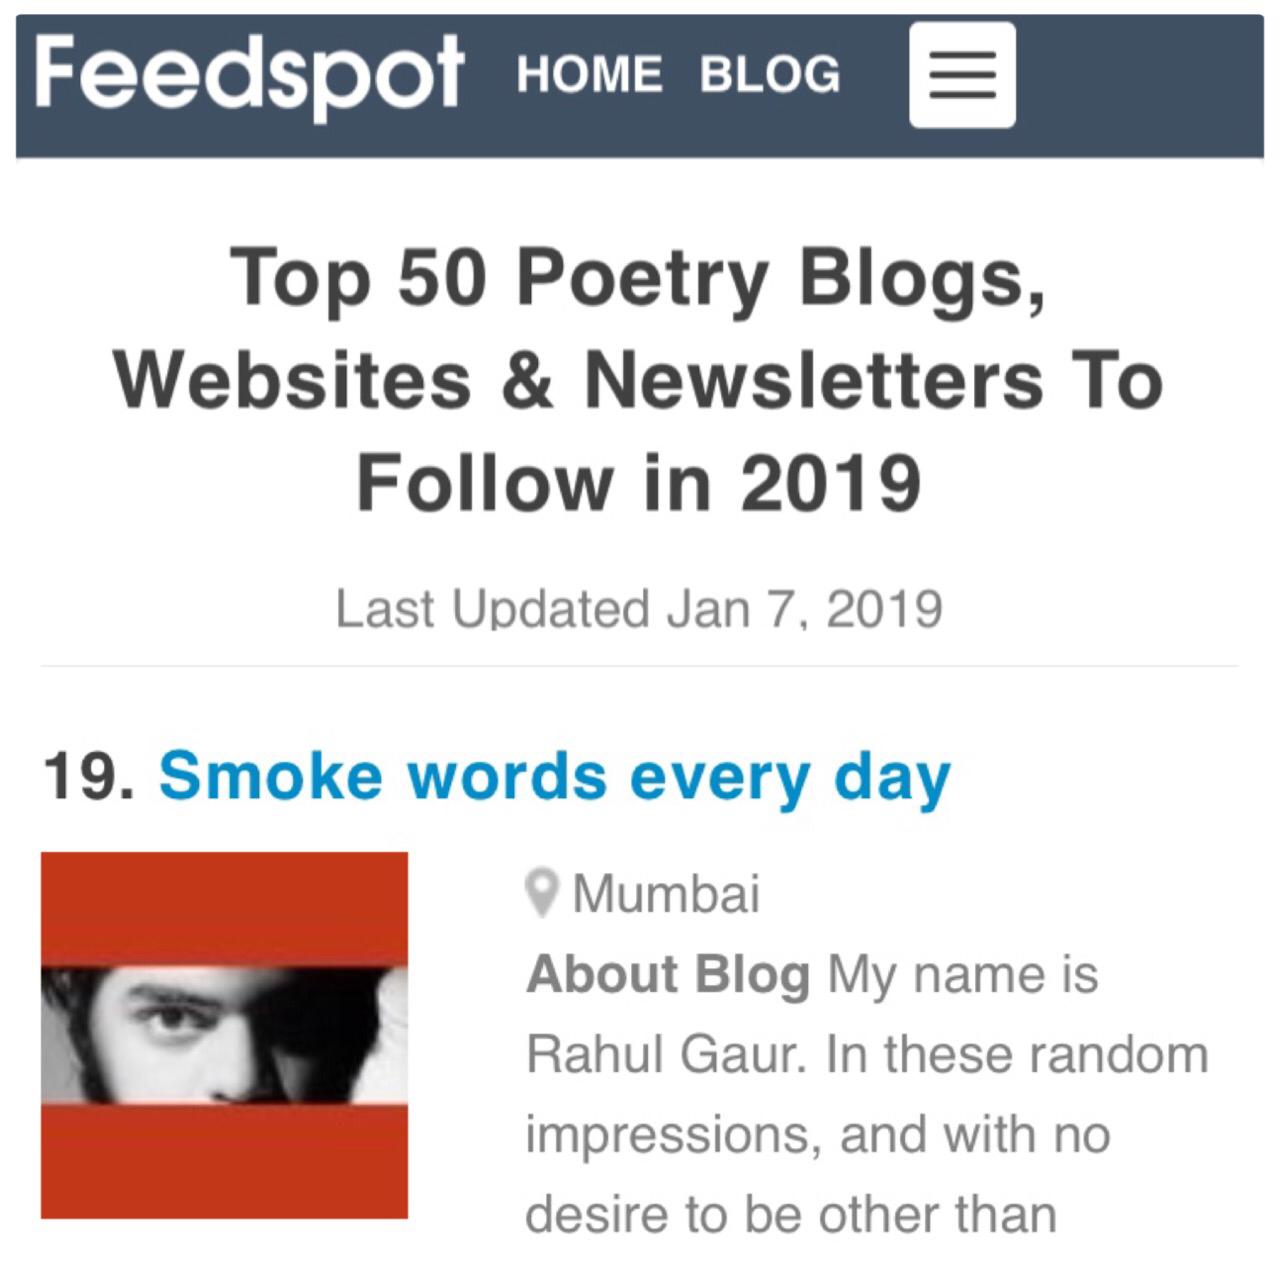Click "impressions, and with no" description line
This screenshot has width=1280, height=1280.
click(818, 1134)
